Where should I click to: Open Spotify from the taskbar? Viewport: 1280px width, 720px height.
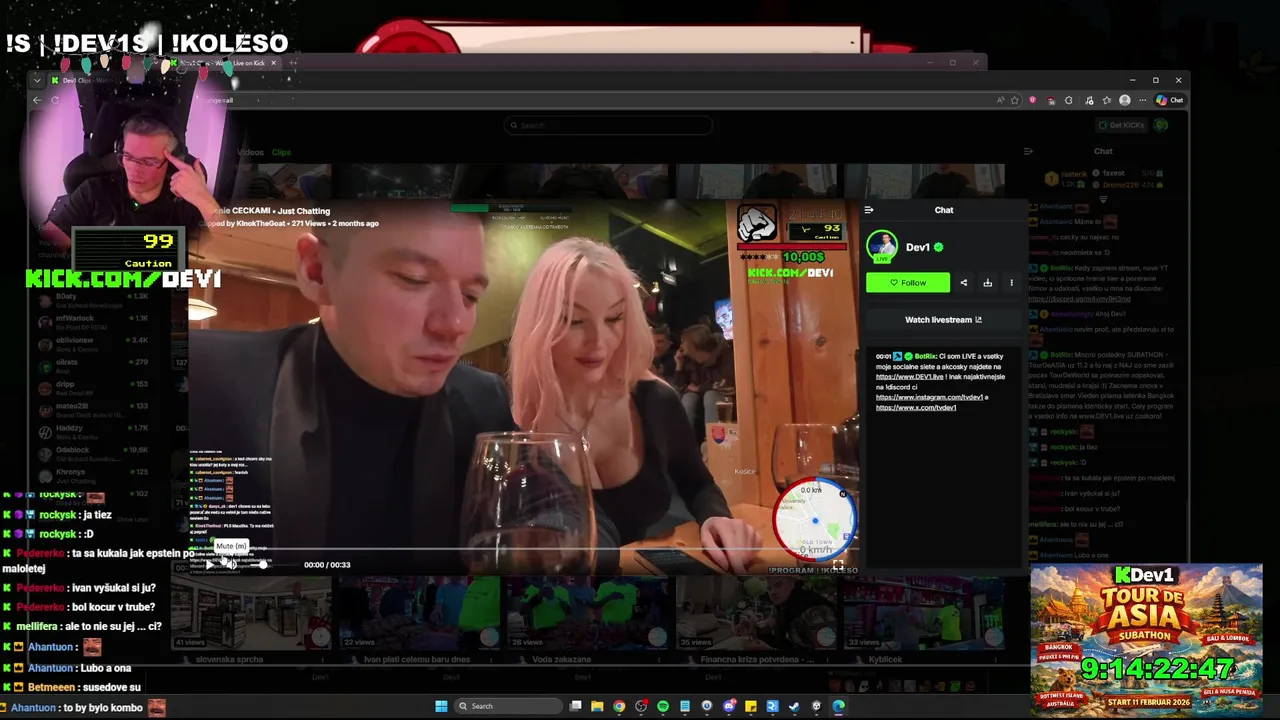(x=663, y=706)
